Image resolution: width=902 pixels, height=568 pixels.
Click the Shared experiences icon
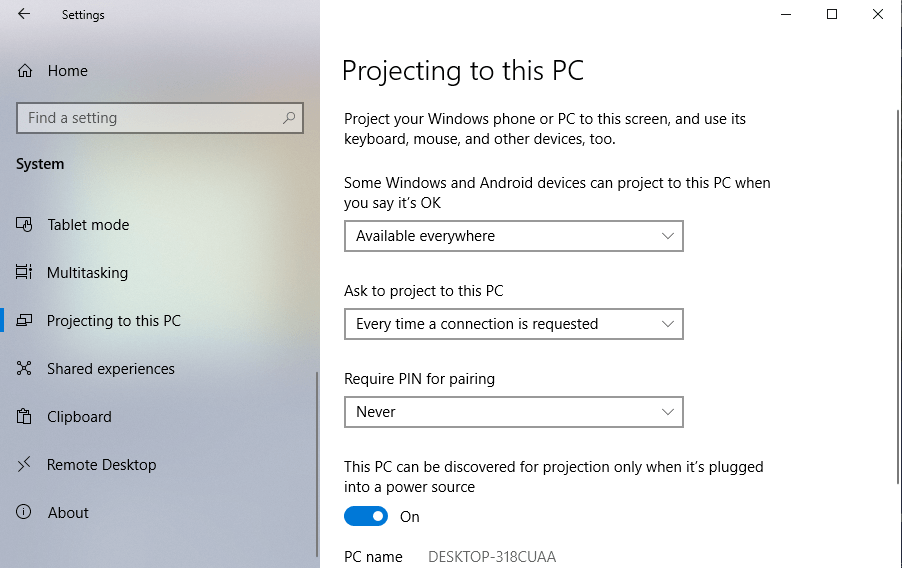click(x=24, y=368)
